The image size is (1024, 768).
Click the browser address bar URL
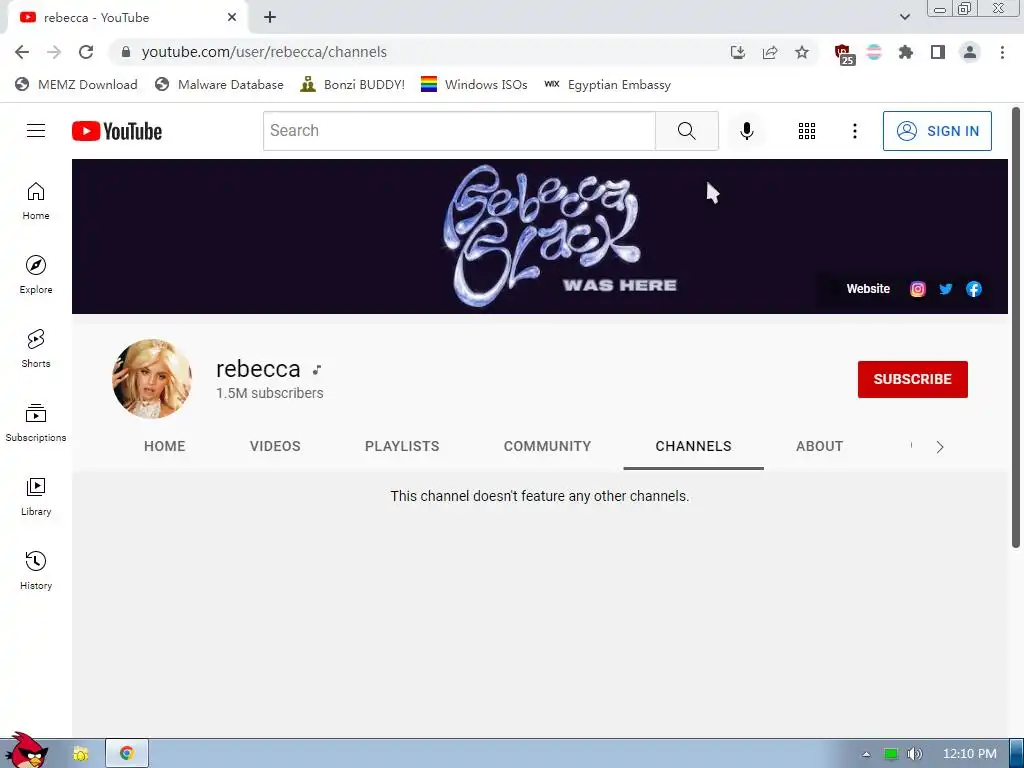pyautogui.click(x=264, y=52)
